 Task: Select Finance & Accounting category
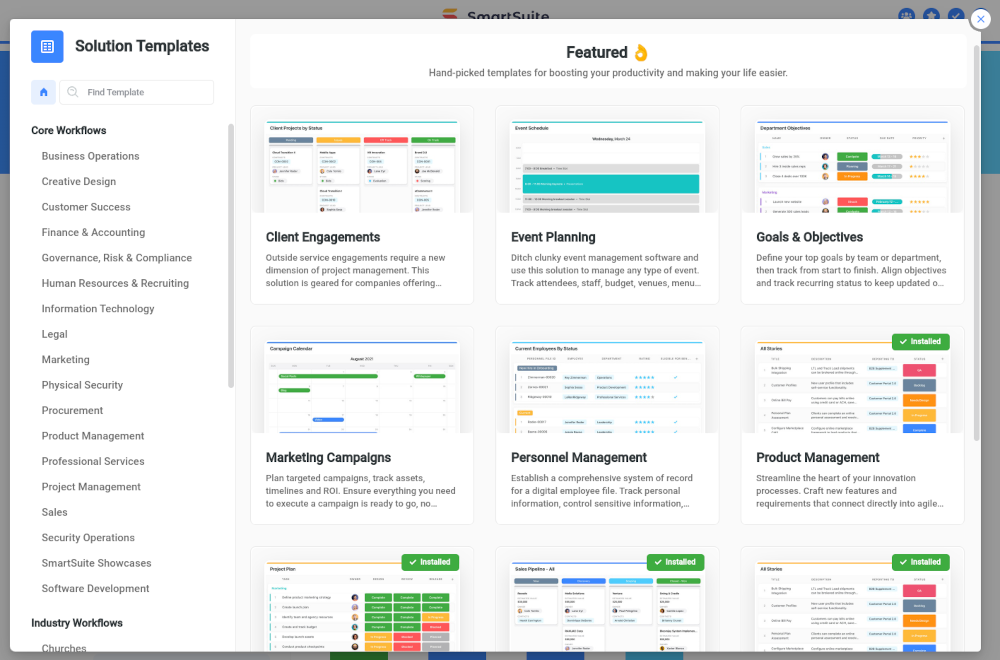(93, 233)
